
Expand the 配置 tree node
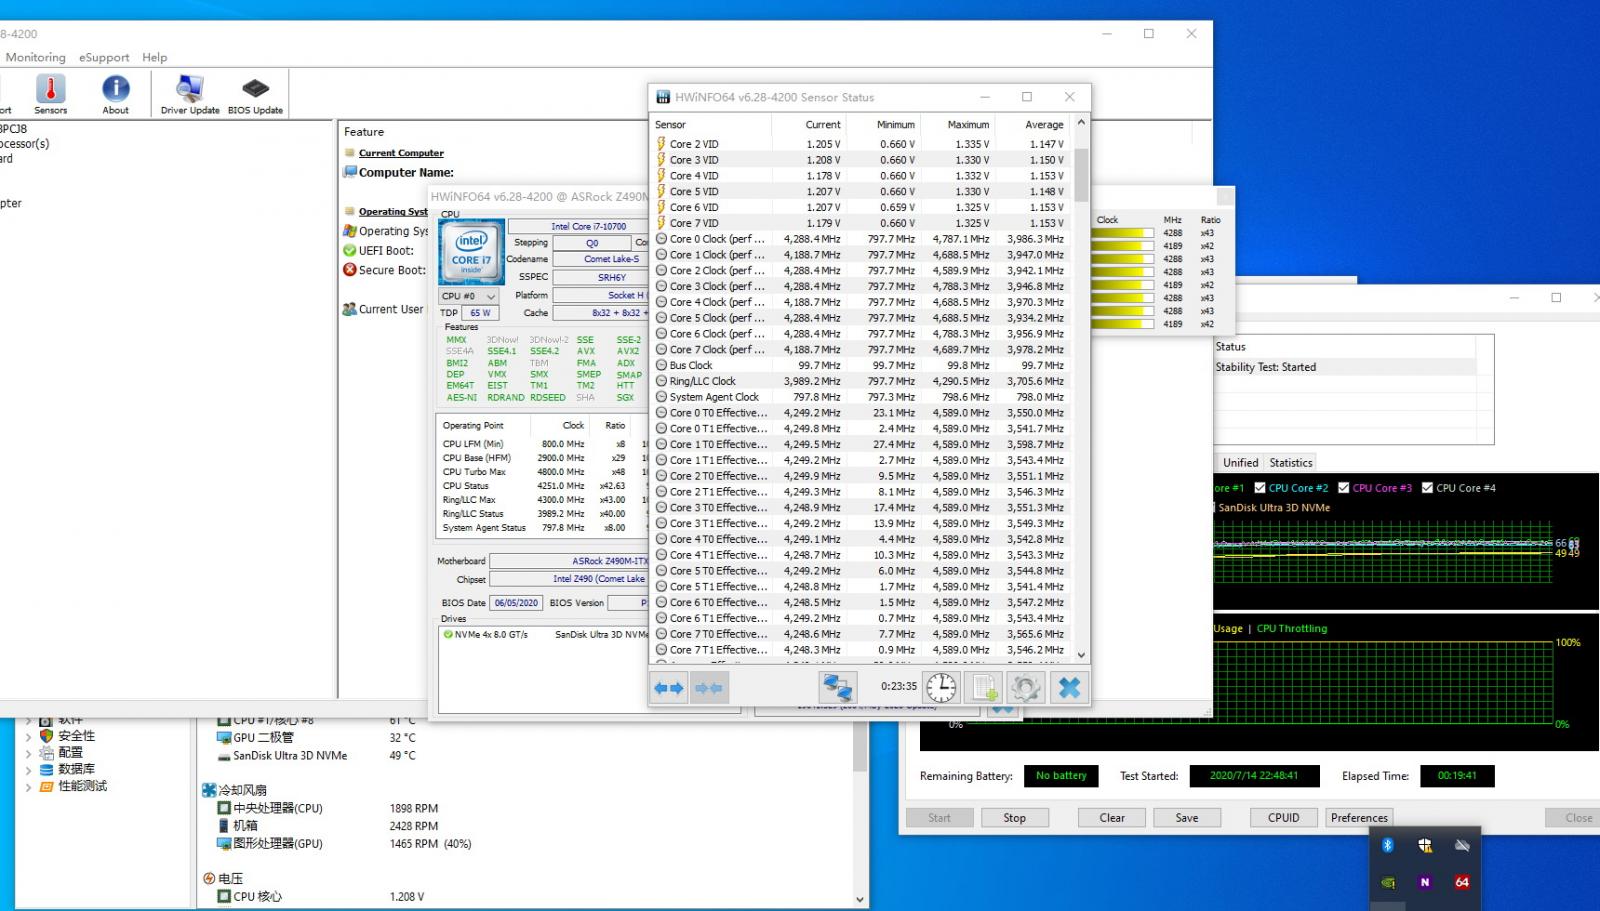(28, 753)
